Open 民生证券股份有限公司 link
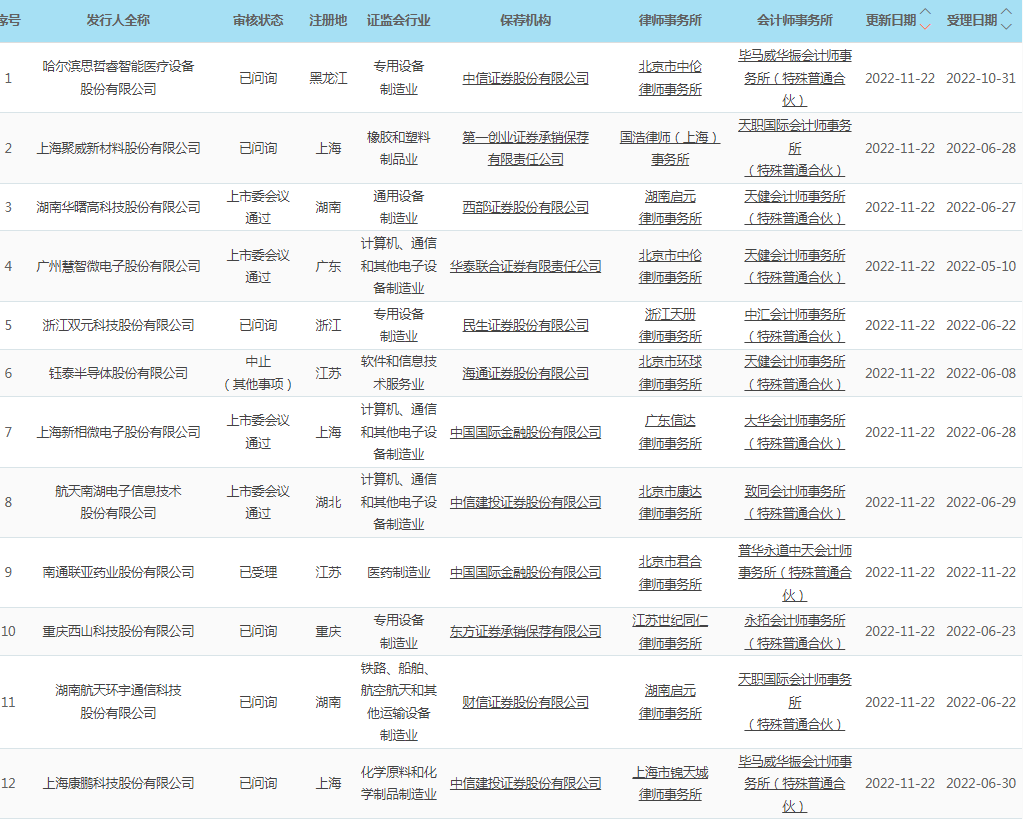The image size is (1023, 819). tap(525, 325)
